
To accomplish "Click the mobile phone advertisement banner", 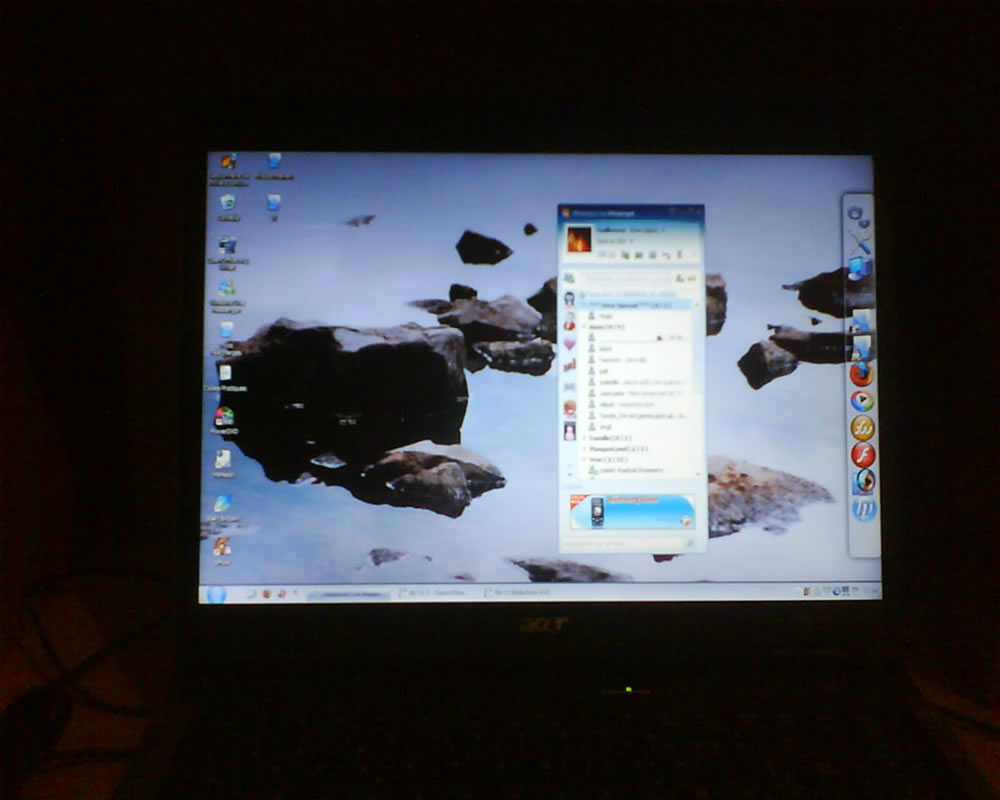I will pos(632,511).
